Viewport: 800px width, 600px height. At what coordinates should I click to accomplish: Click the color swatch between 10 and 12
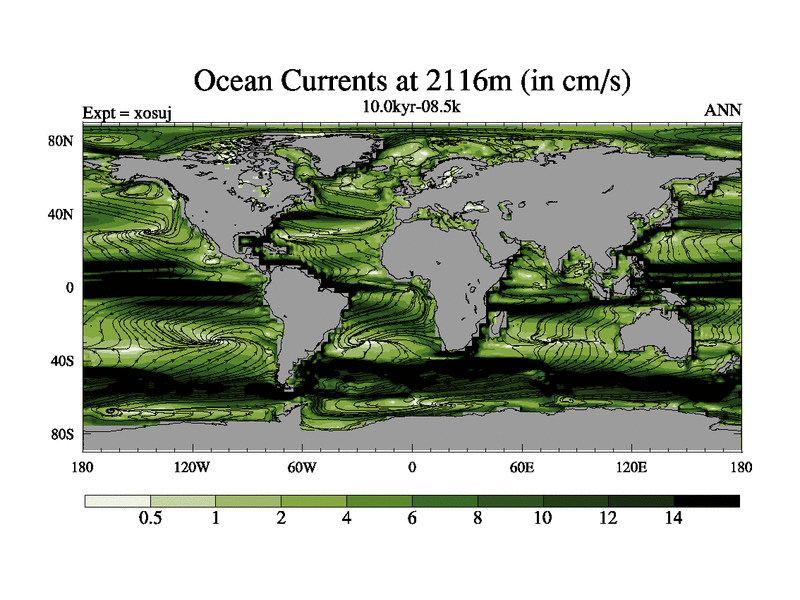point(575,500)
